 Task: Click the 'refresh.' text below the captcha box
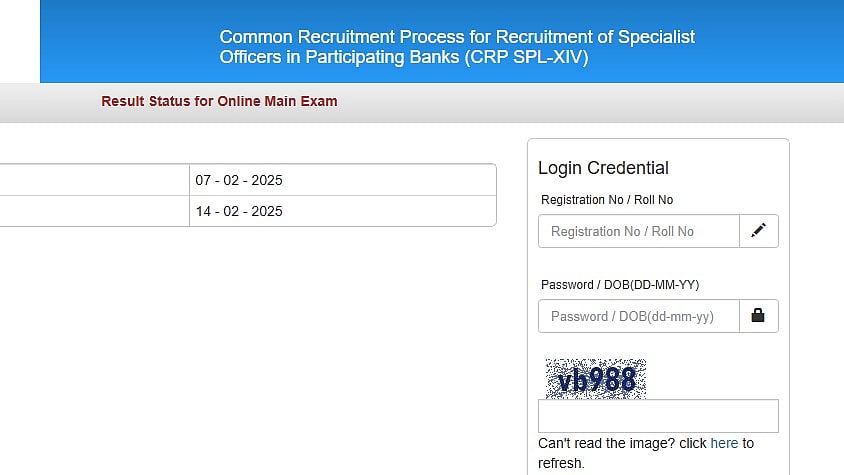coord(561,463)
